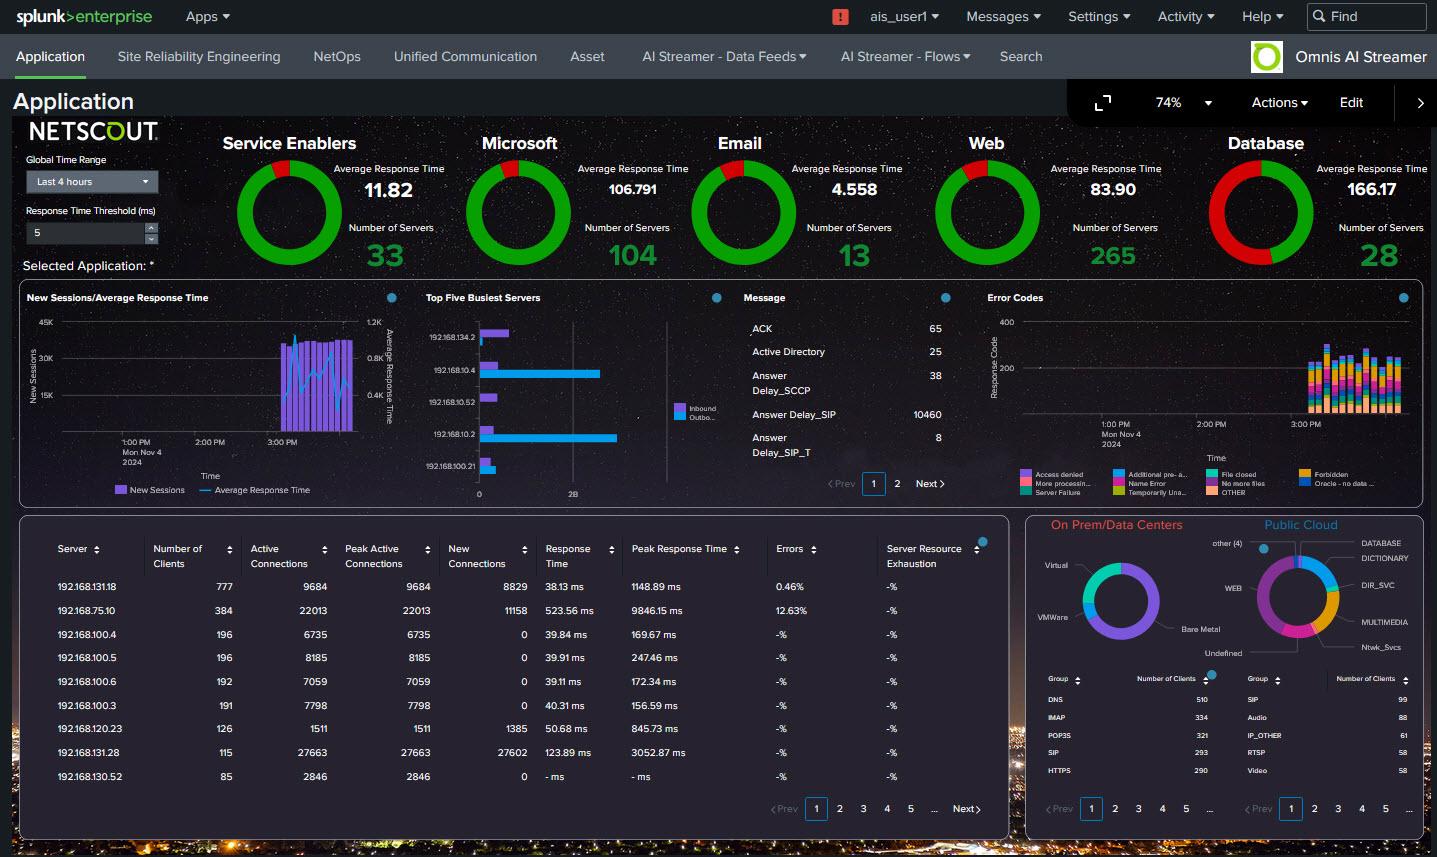
Task: Toggle Forbidden legend in Error Codes
Action: (1324, 474)
